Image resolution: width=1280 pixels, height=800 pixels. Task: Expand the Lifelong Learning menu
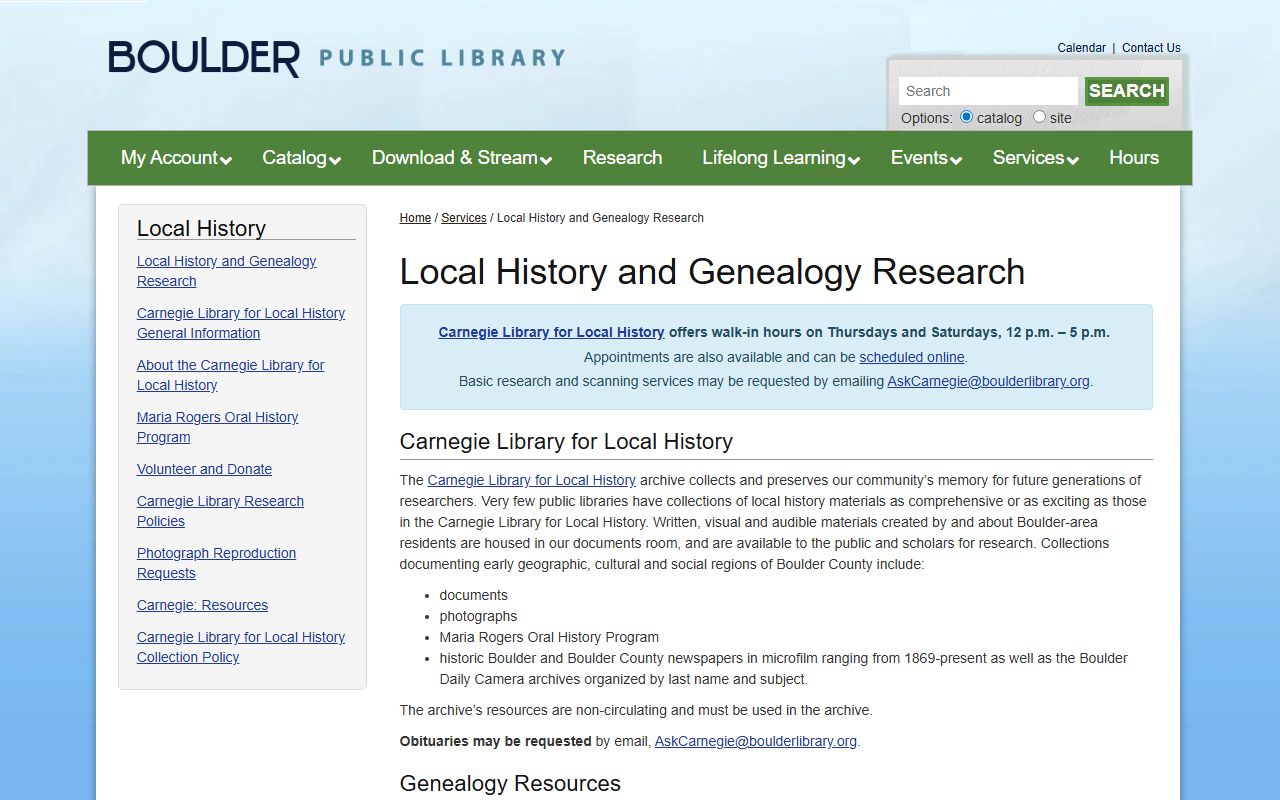point(854,160)
